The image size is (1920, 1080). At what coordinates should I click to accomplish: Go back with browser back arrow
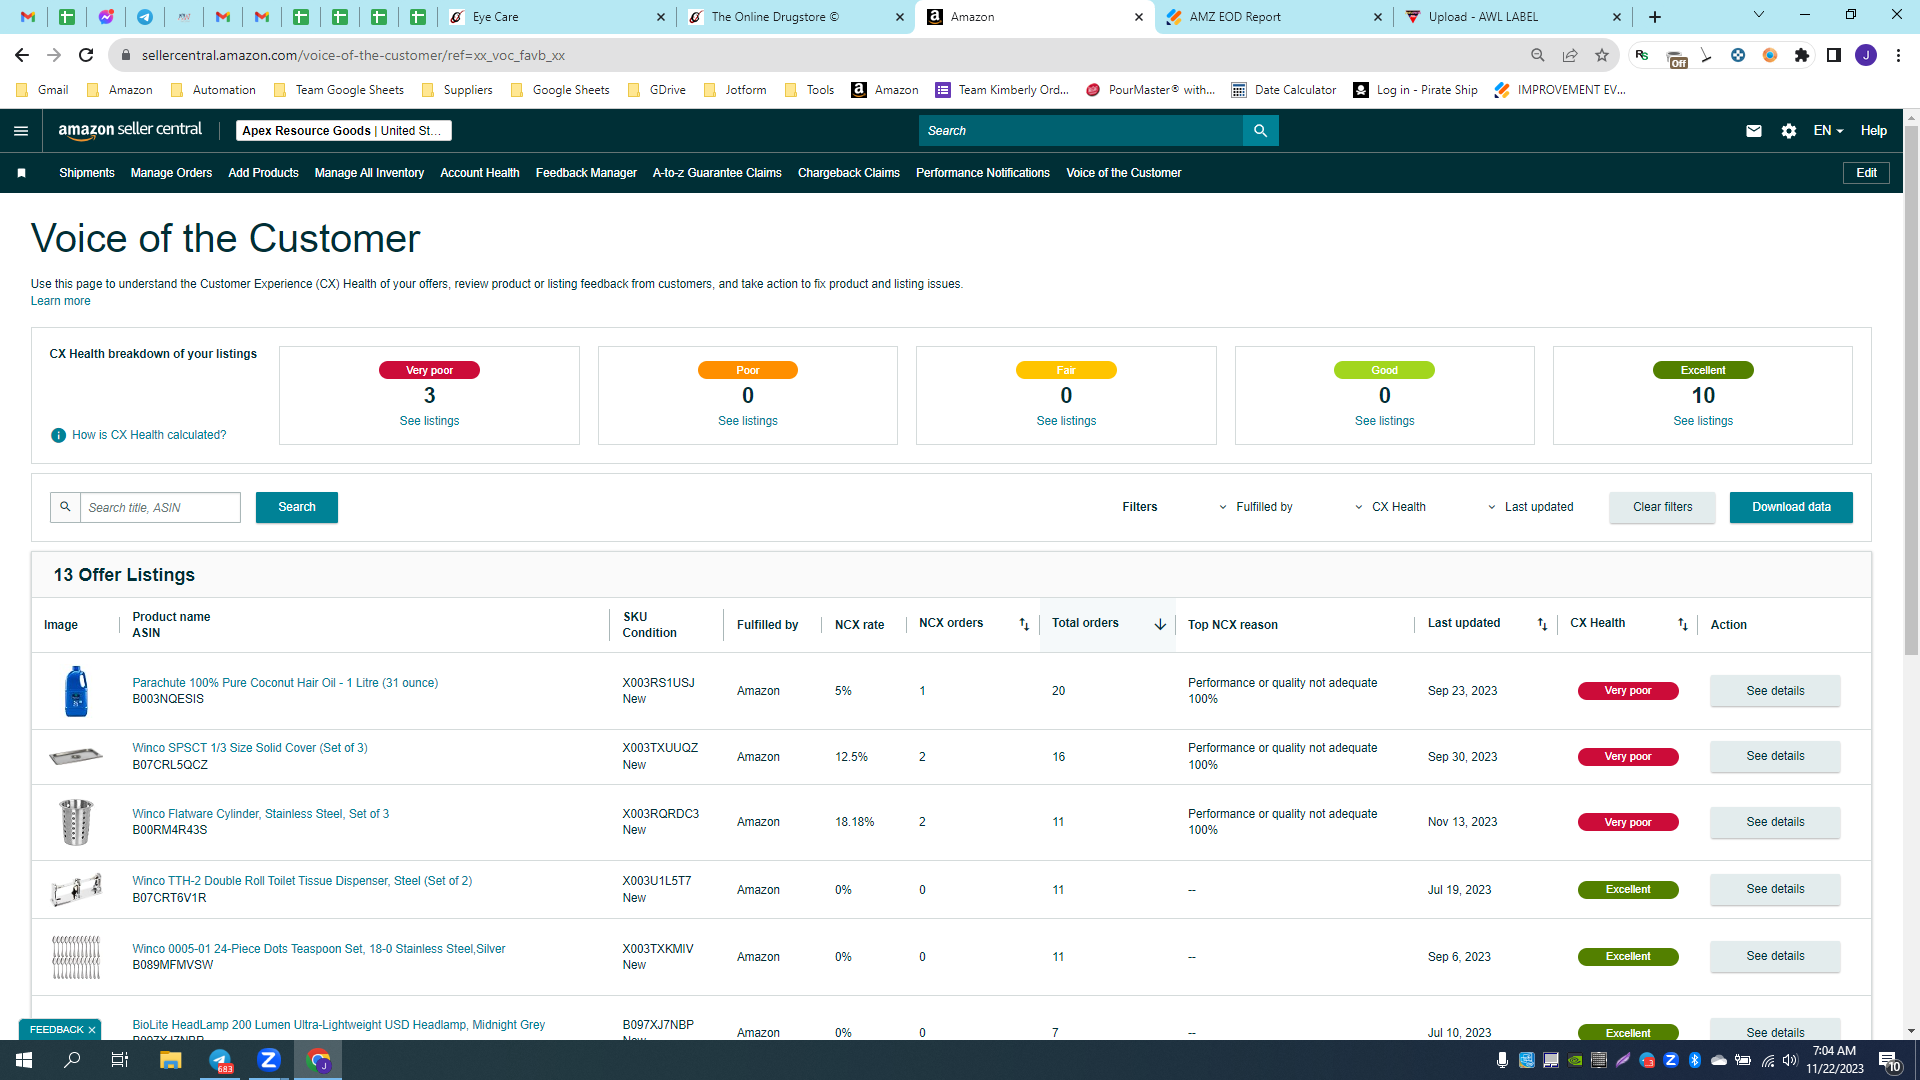click(x=22, y=55)
